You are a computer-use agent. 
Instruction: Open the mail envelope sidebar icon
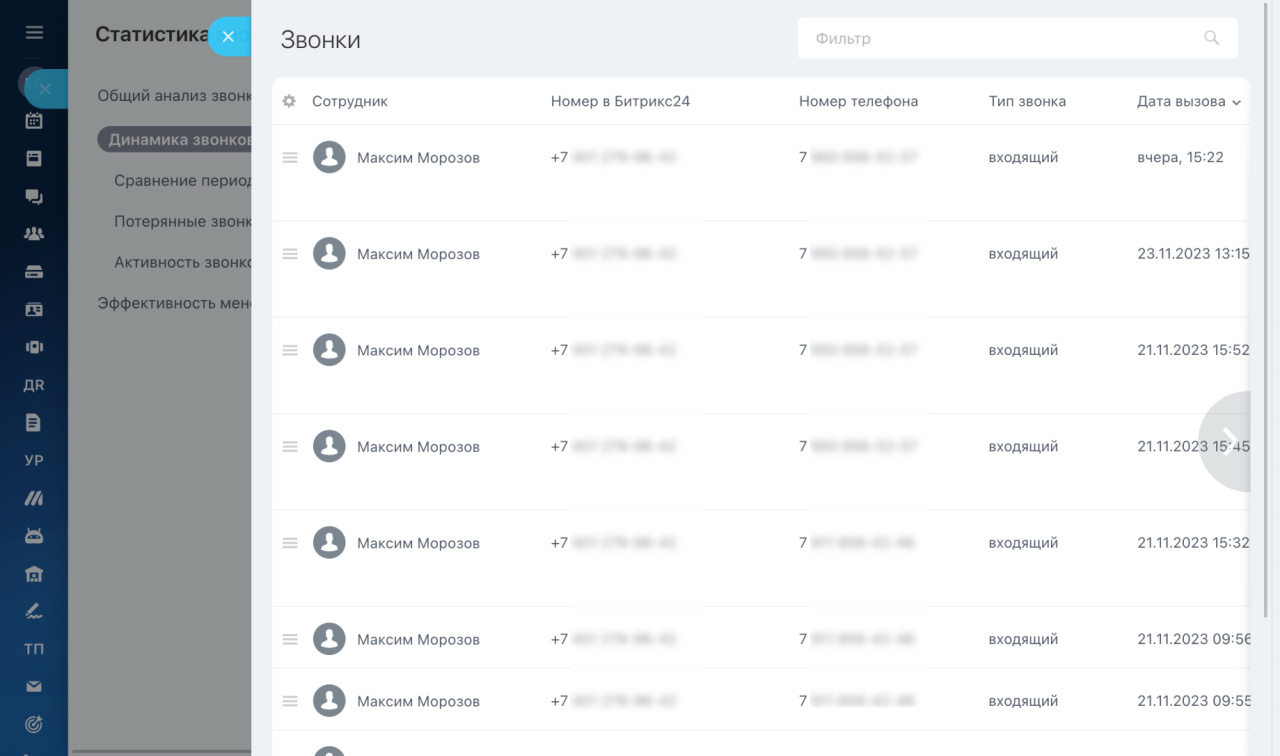(34, 687)
